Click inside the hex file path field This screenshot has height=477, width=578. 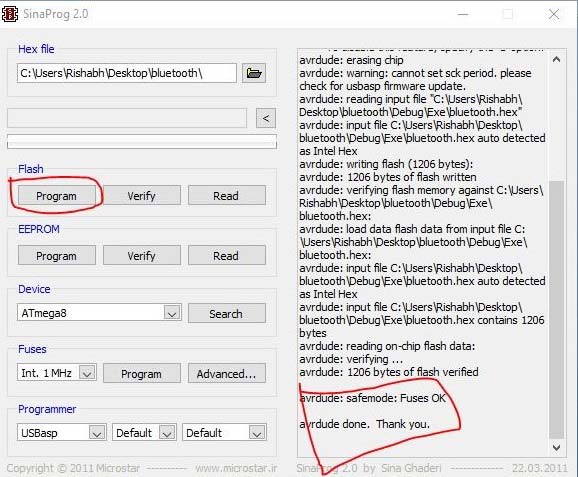pyautogui.click(x=126, y=73)
